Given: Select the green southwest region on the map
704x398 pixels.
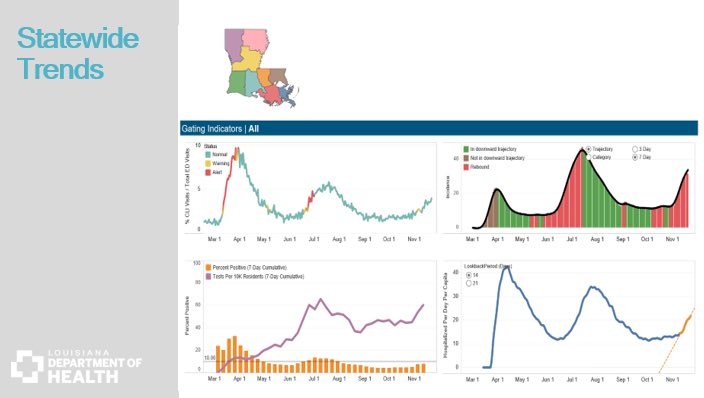Looking at the screenshot, I should 236,83.
